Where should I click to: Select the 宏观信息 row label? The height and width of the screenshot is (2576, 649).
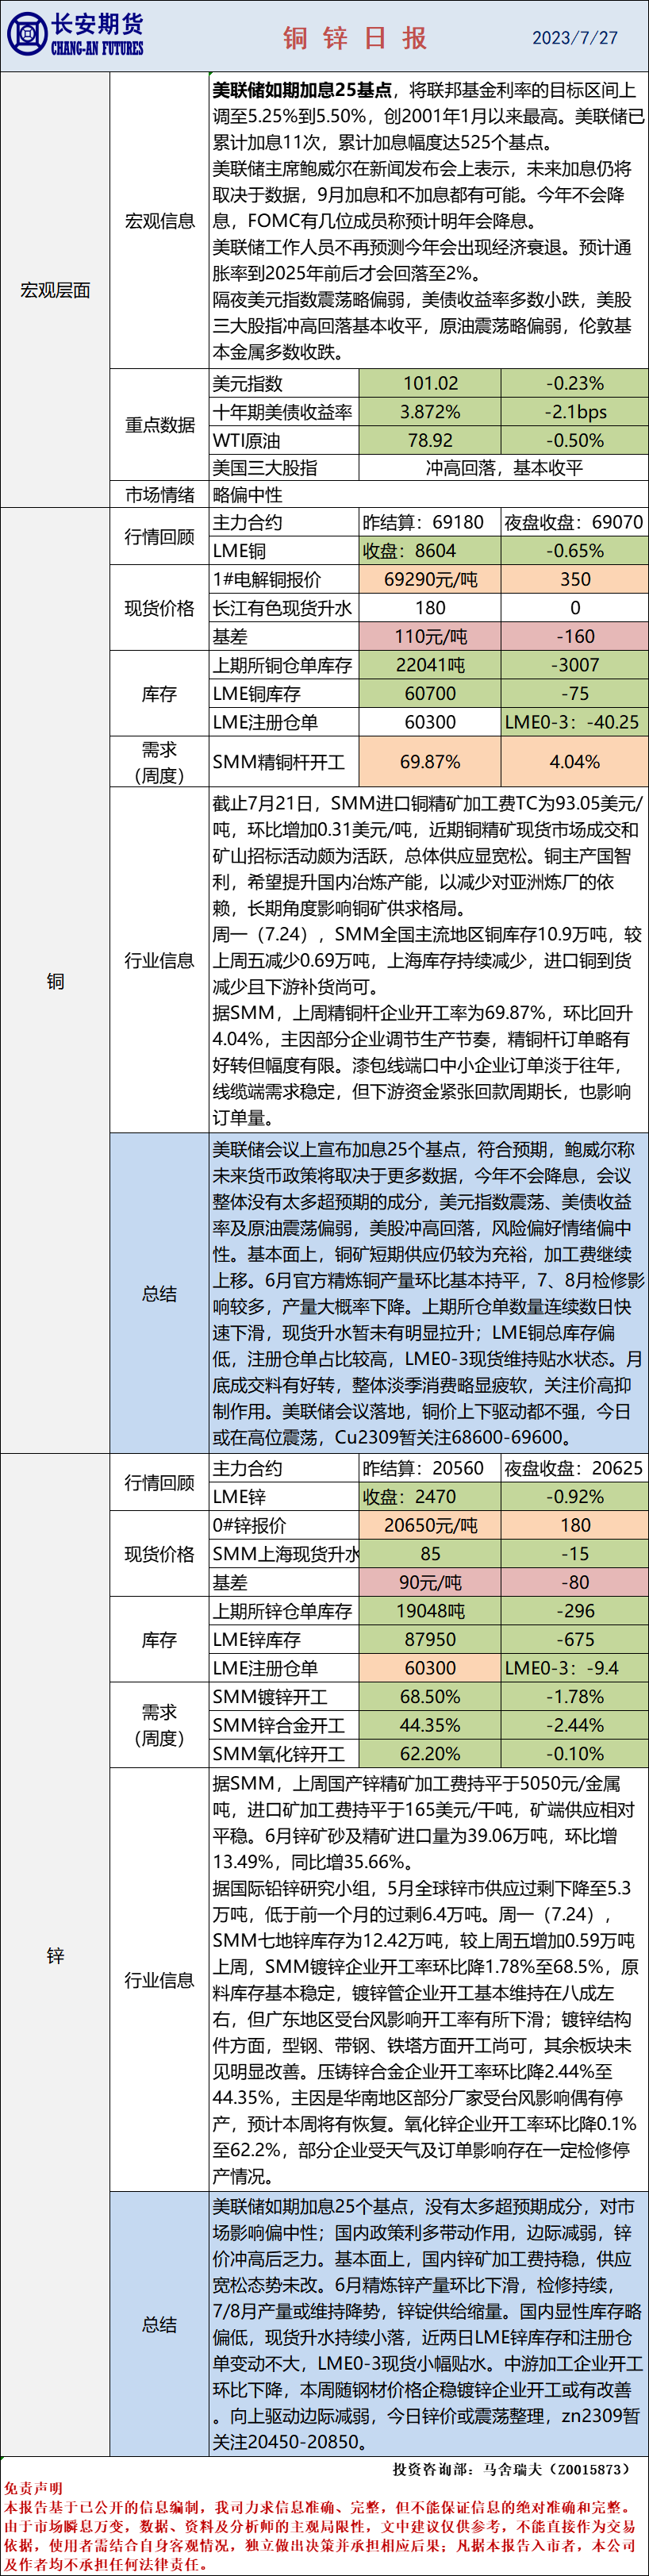(159, 221)
